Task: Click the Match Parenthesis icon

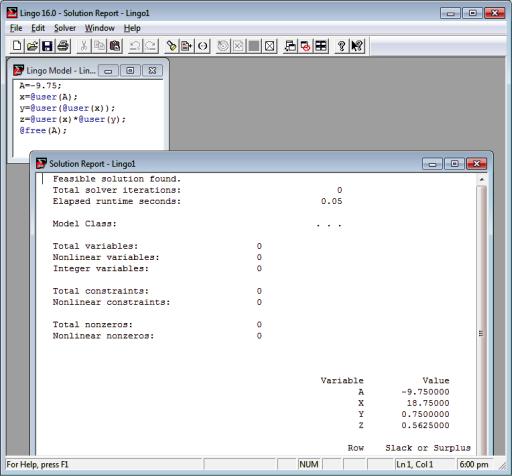Action: click(x=202, y=46)
